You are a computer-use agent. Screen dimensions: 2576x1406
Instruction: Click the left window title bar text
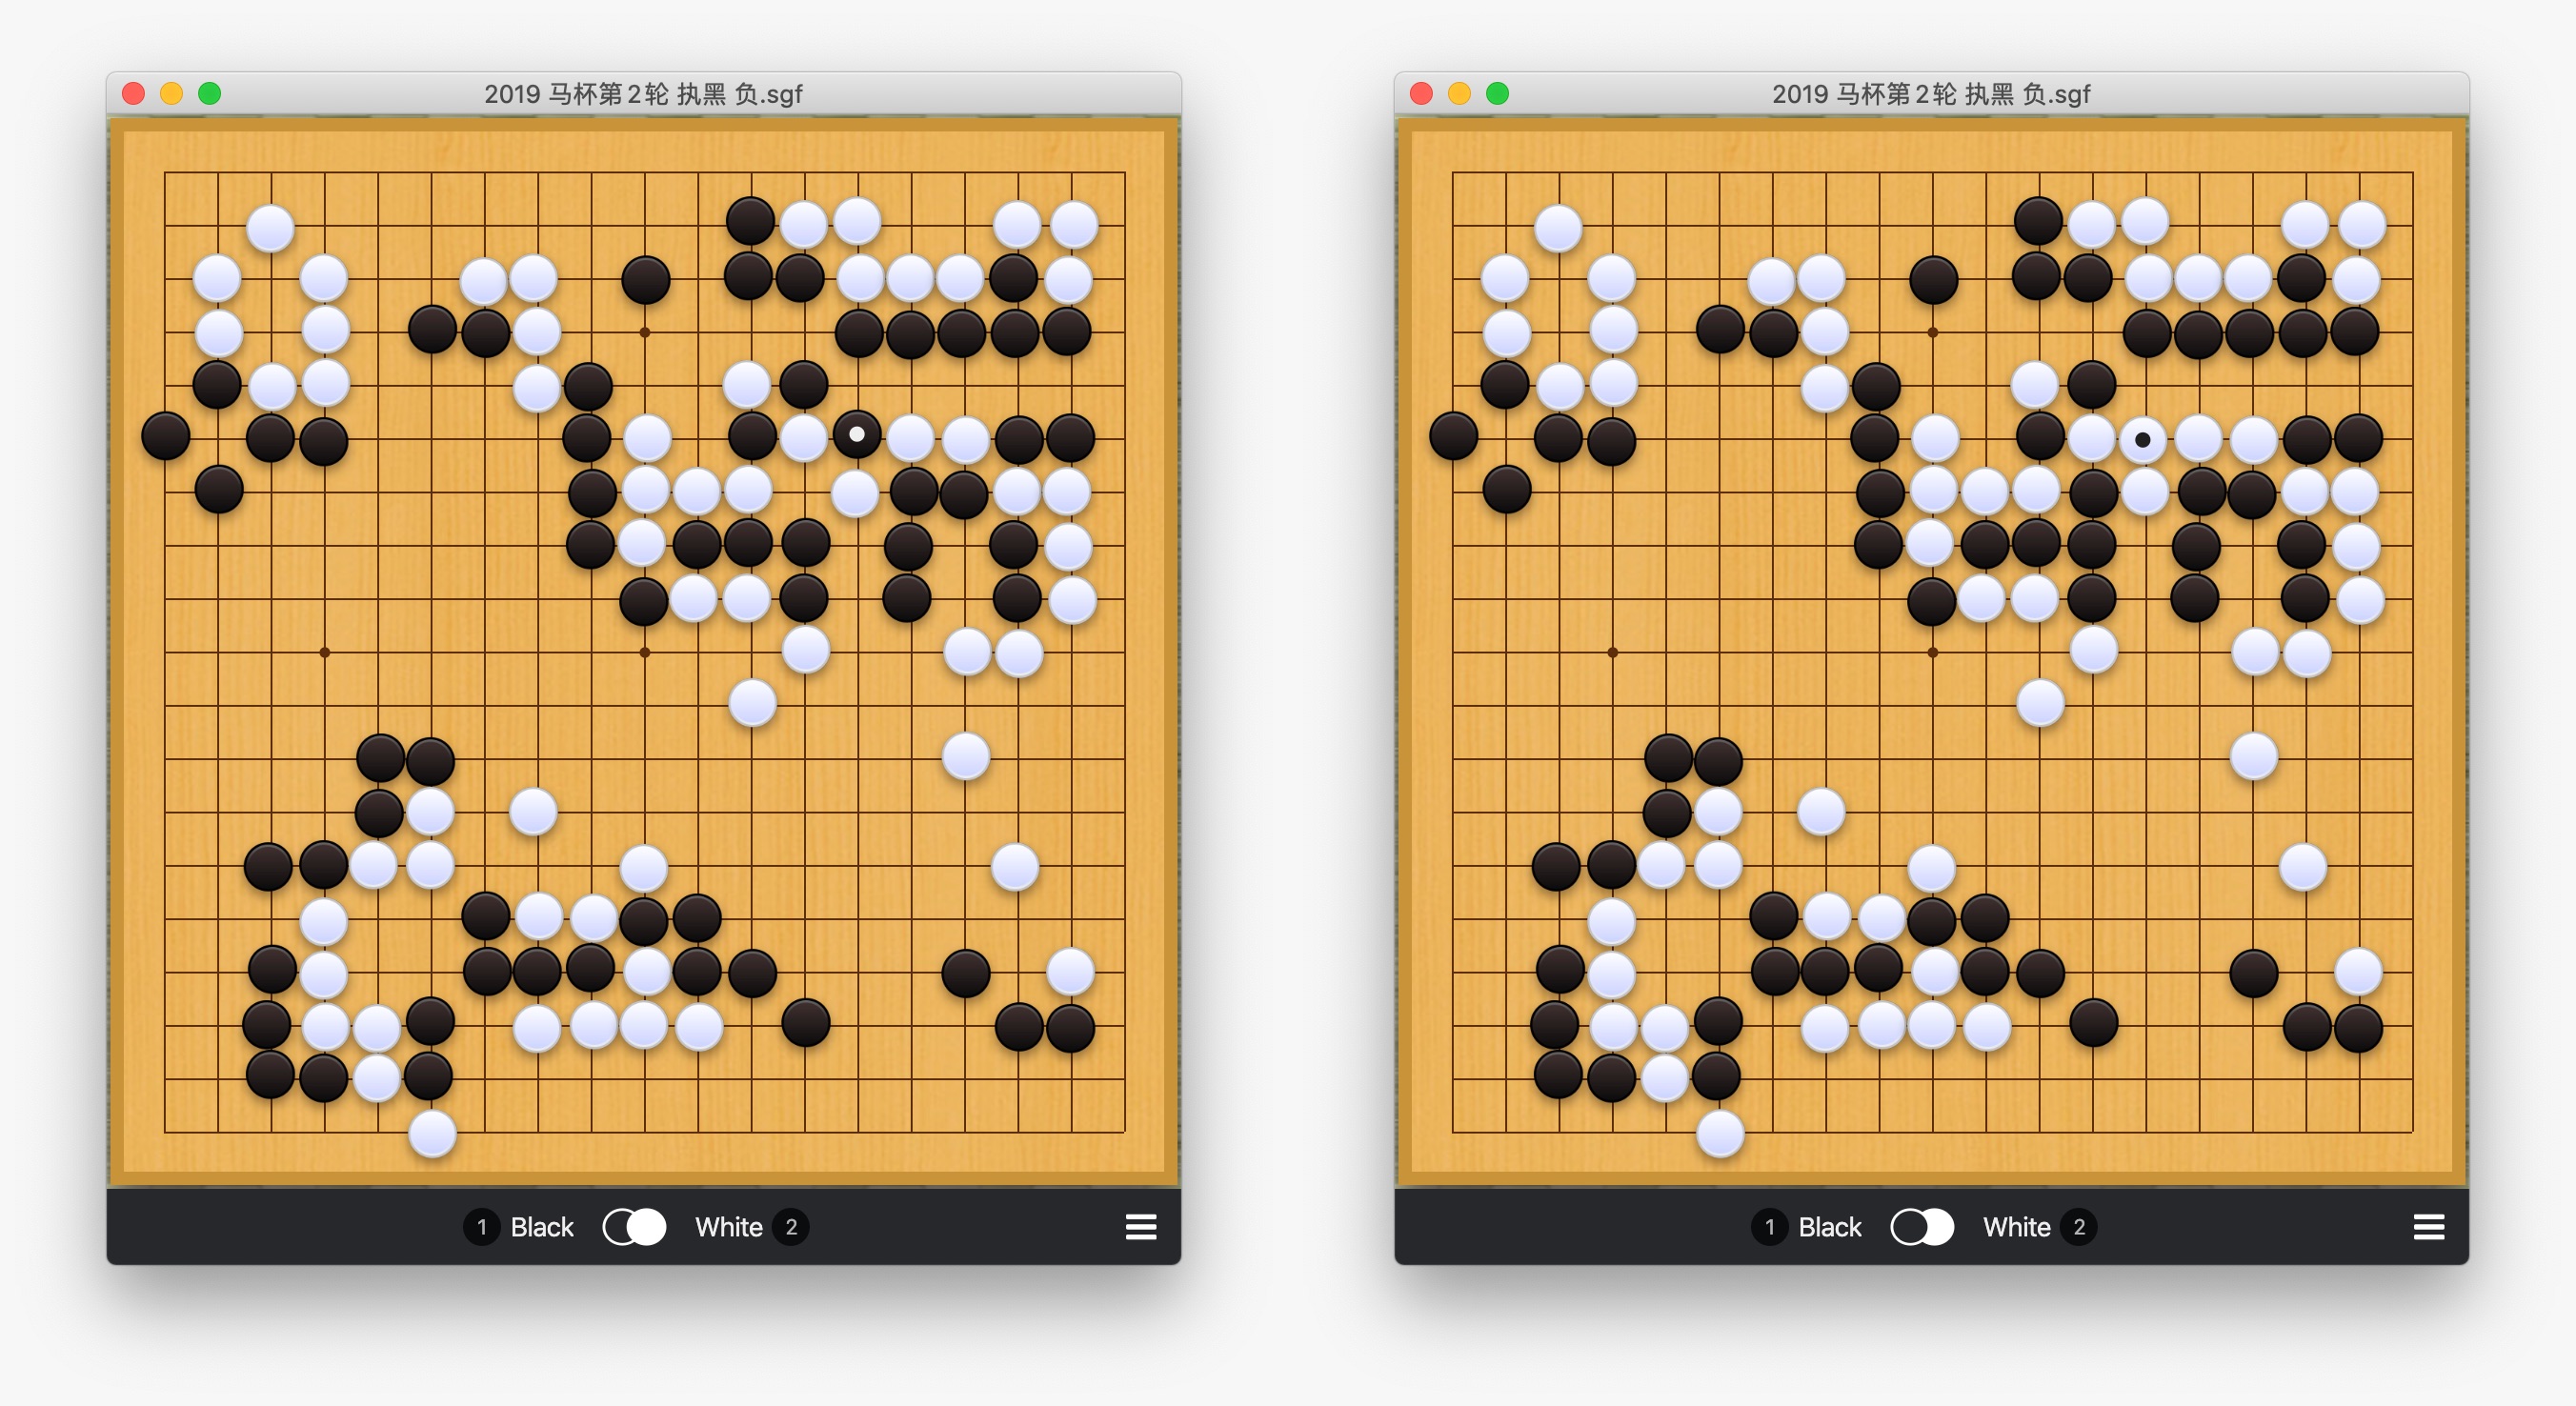click(x=643, y=94)
